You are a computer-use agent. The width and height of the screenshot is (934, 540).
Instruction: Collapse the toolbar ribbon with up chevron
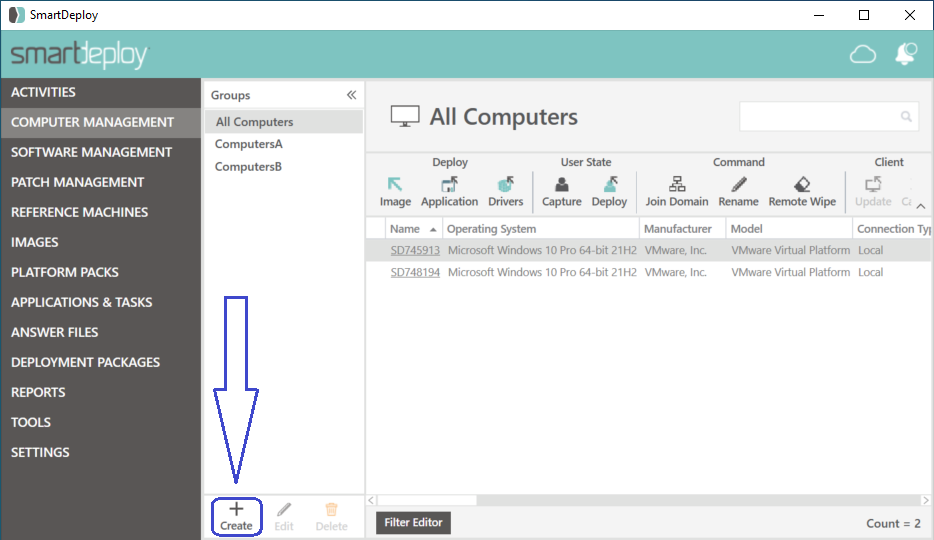click(921, 206)
